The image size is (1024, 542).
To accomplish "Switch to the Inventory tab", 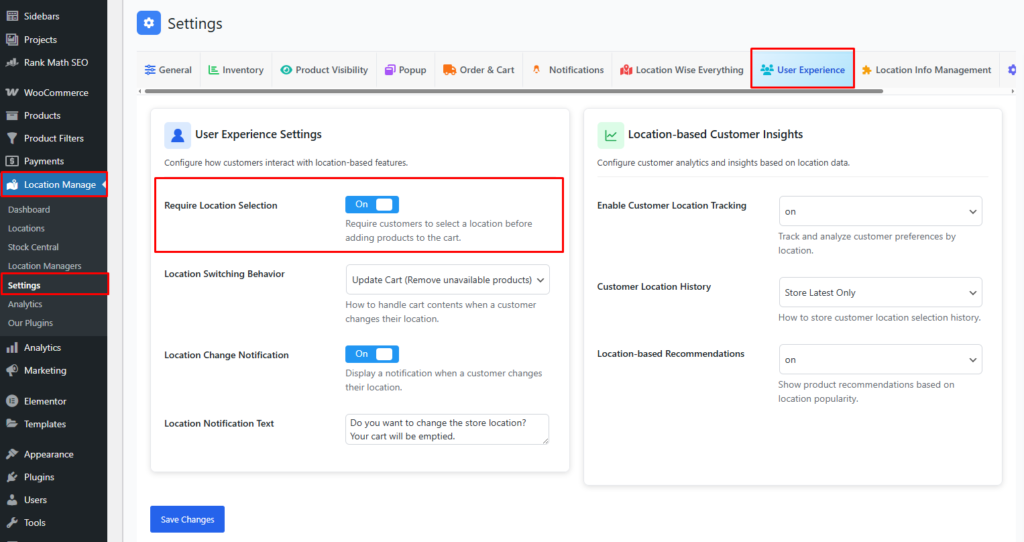I will click(236, 70).
